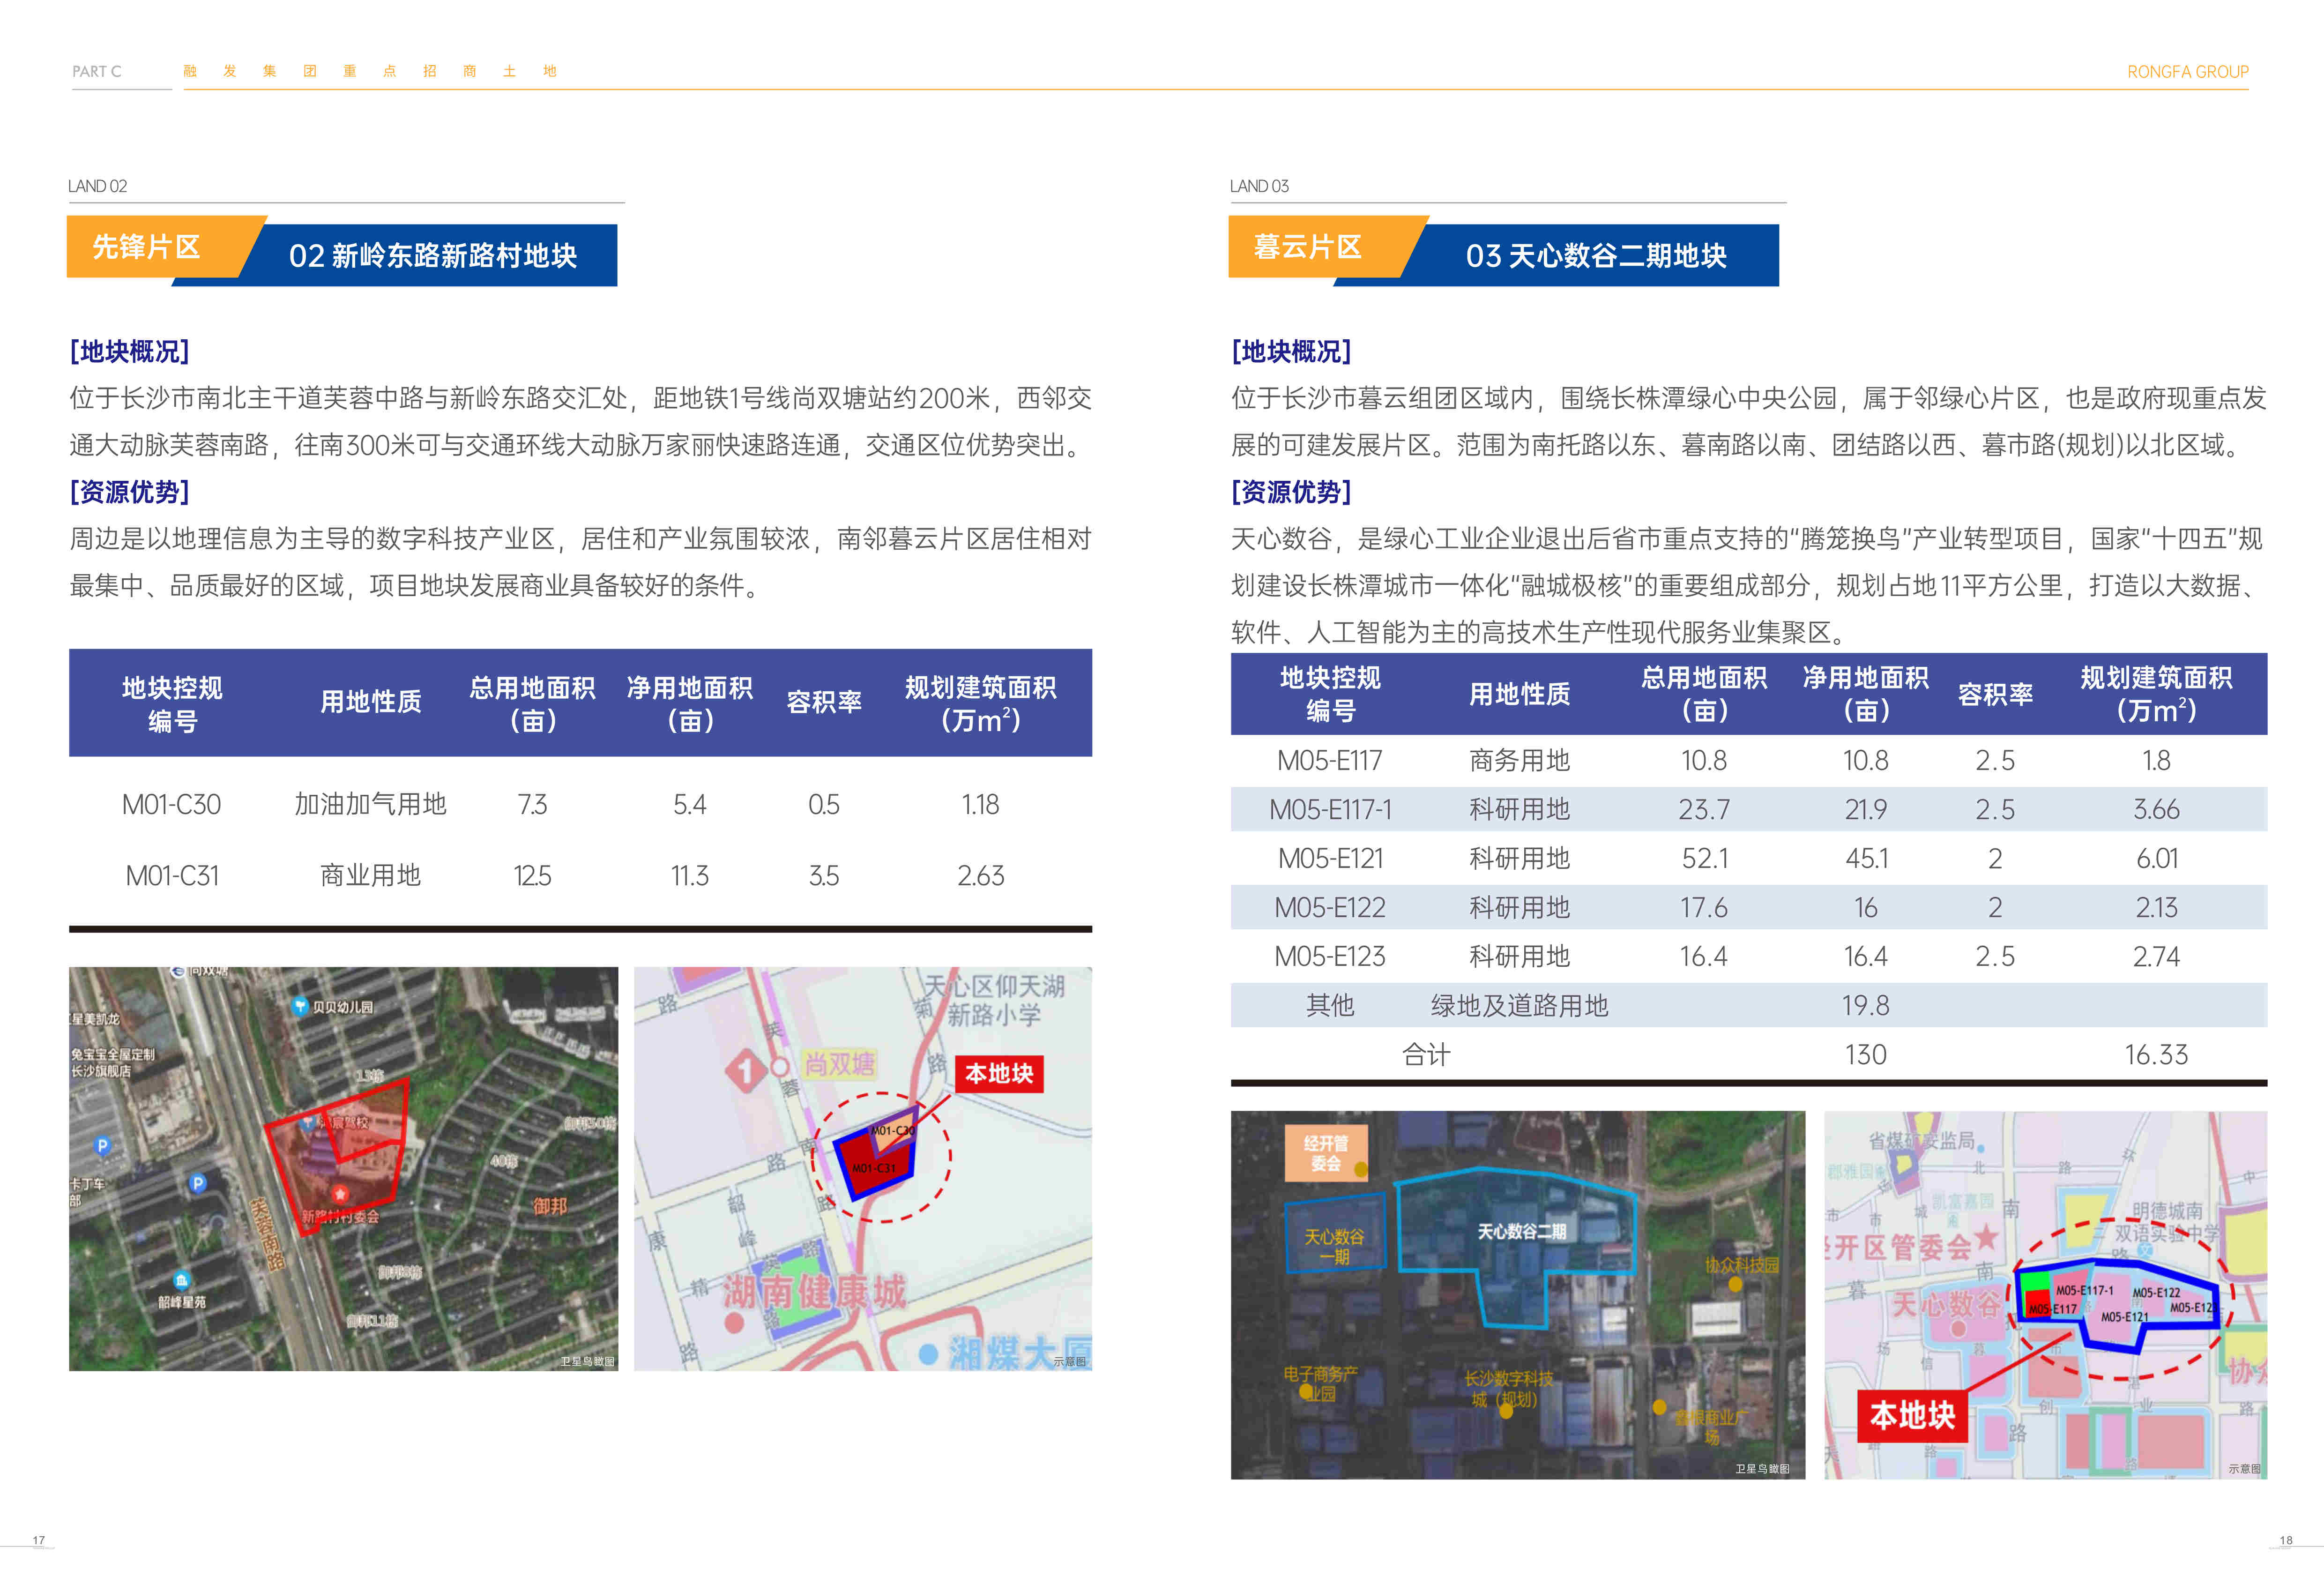Image resolution: width=2324 pixels, height=1577 pixels.
Task: Click the 贝贝幼儿园 kindergarten map pin icon
Action: [x=299, y=1006]
